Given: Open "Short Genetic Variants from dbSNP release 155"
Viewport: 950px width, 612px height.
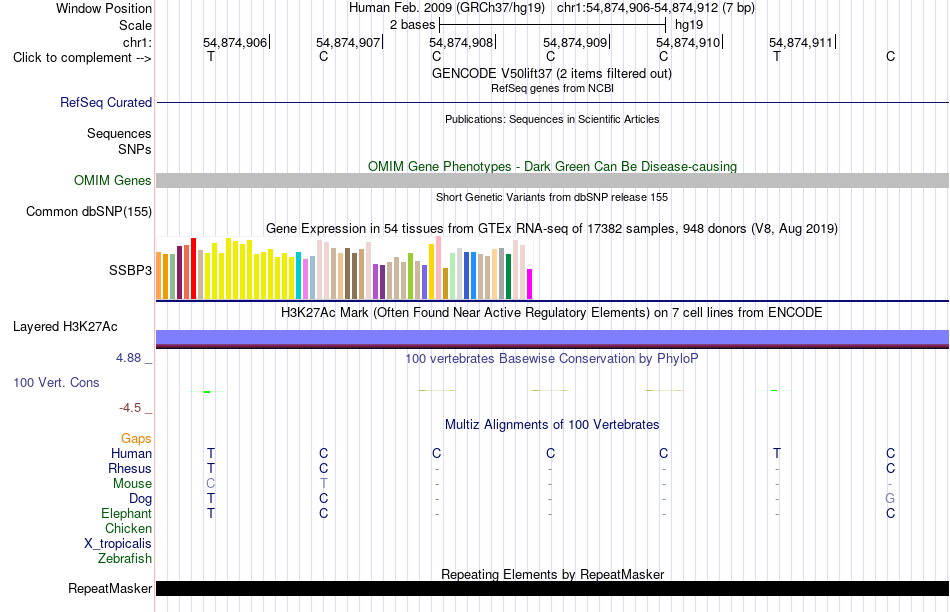Looking at the screenshot, I should (552, 197).
